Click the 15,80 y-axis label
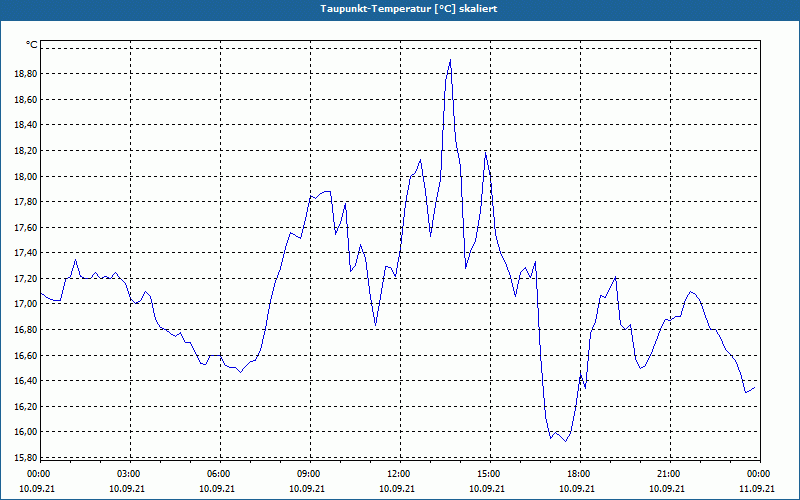 (x=26, y=458)
